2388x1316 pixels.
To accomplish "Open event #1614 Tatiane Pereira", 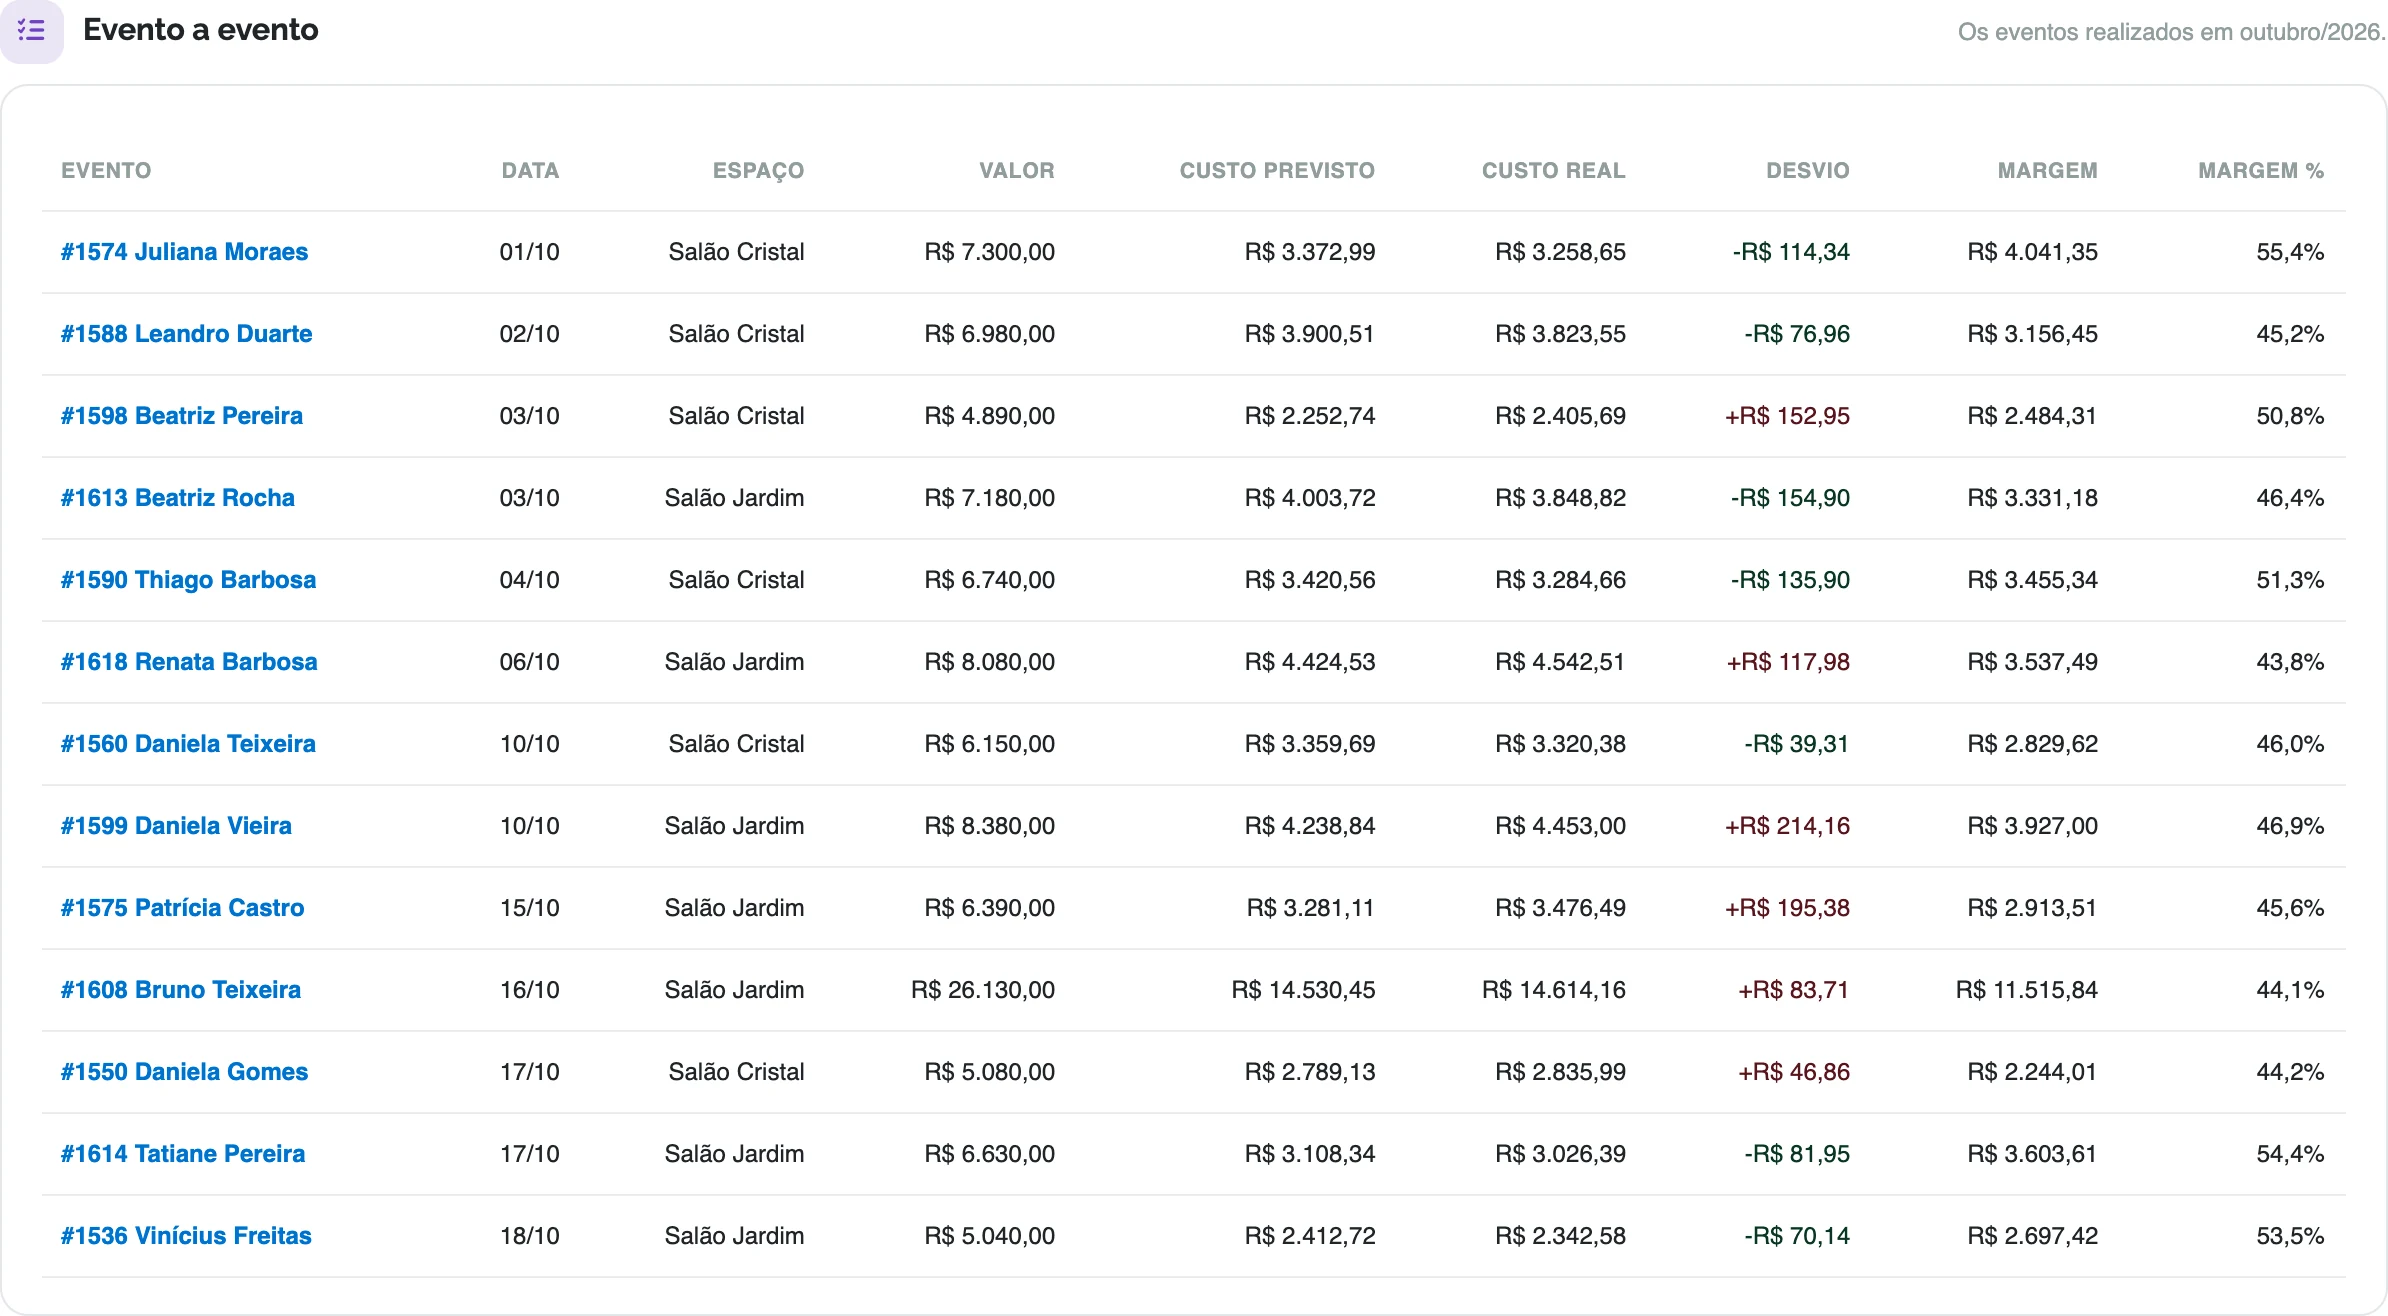I will [183, 1154].
